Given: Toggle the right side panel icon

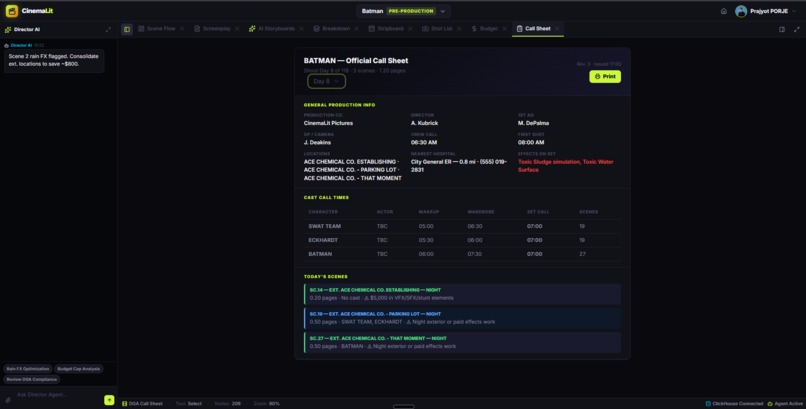Looking at the screenshot, I should (782, 29).
